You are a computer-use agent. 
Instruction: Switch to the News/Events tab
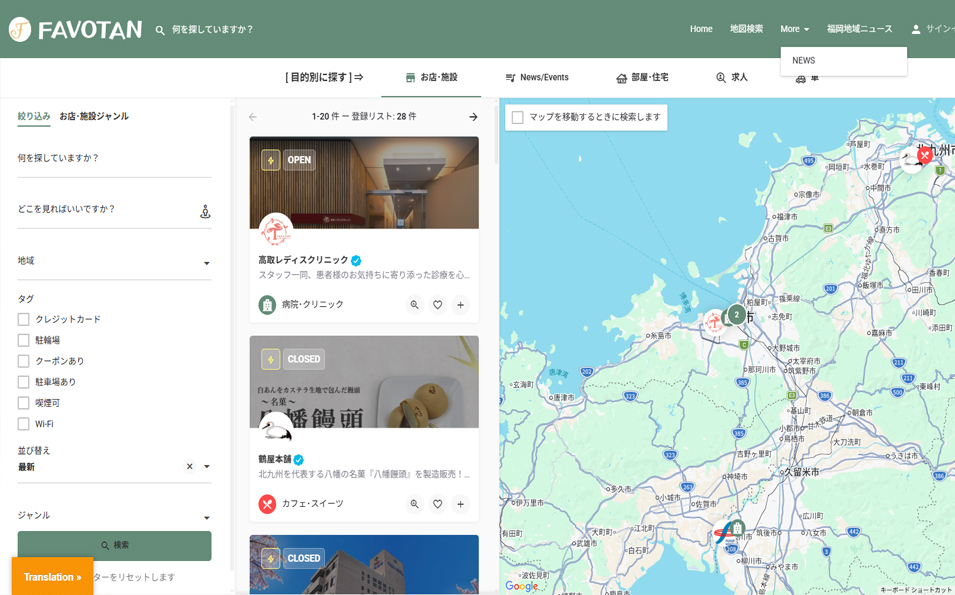point(537,78)
